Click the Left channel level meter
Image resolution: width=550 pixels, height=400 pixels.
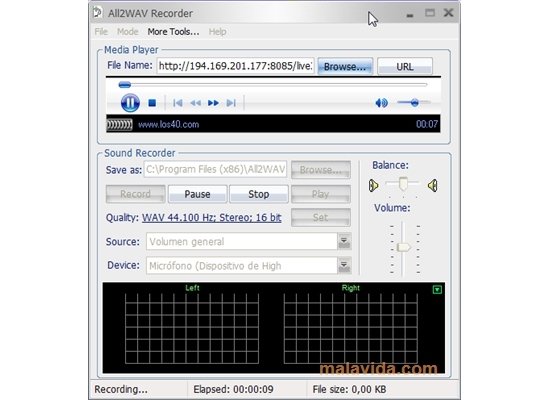192,328
